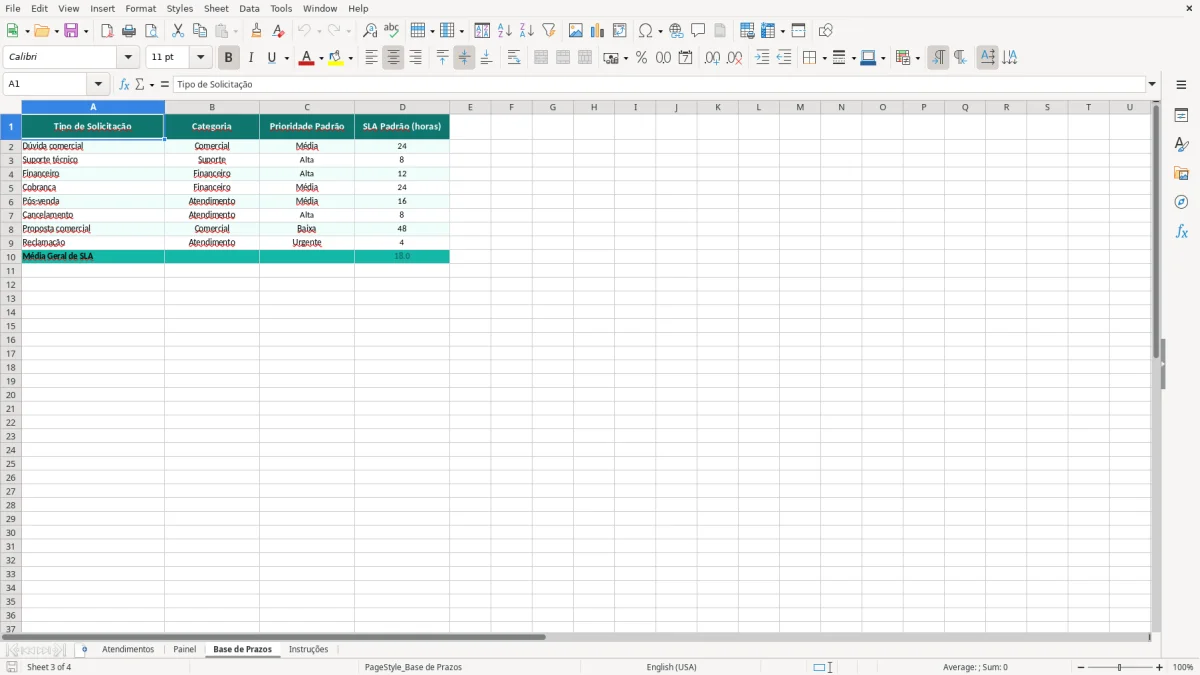Open the sidebar Styles panel
This screenshot has width=1200, height=675.
coord(1181,144)
